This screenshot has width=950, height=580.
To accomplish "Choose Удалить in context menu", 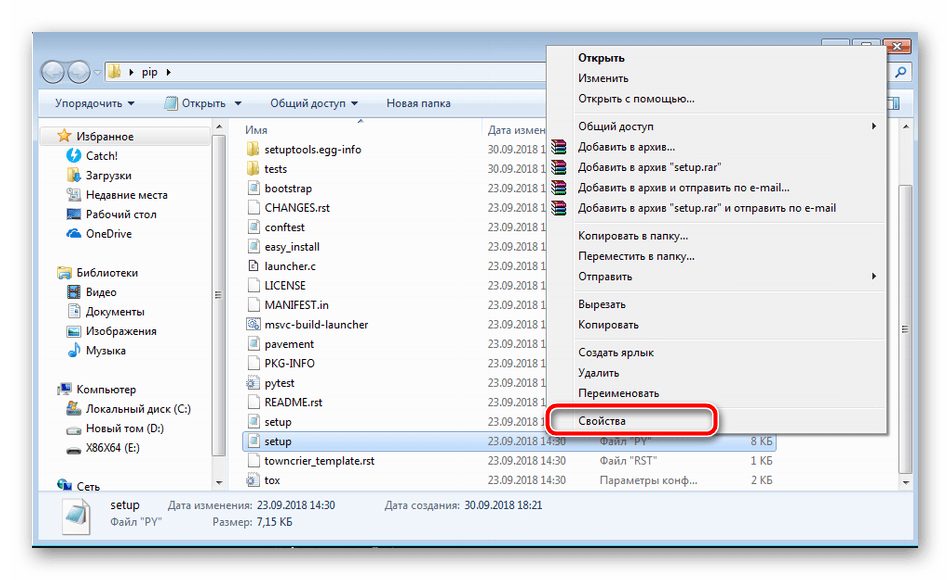I will [x=598, y=373].
